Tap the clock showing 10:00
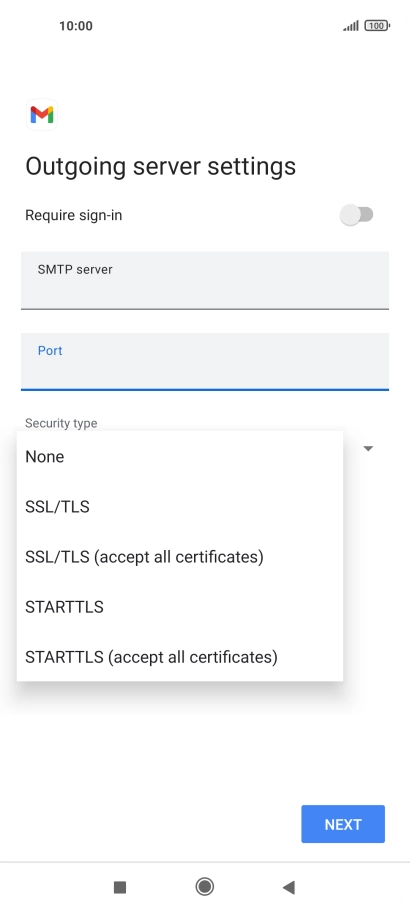410x911 pixels. coord(75,26)
